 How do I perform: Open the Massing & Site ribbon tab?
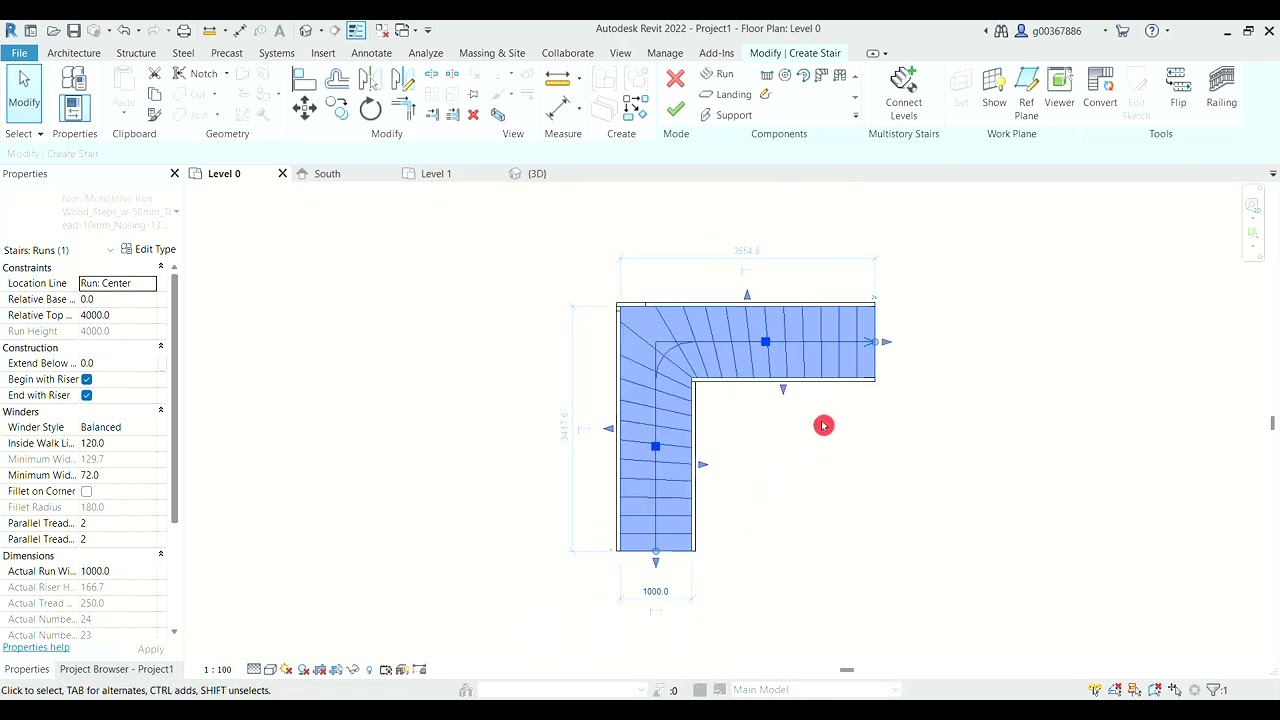[x=492, y=53]
